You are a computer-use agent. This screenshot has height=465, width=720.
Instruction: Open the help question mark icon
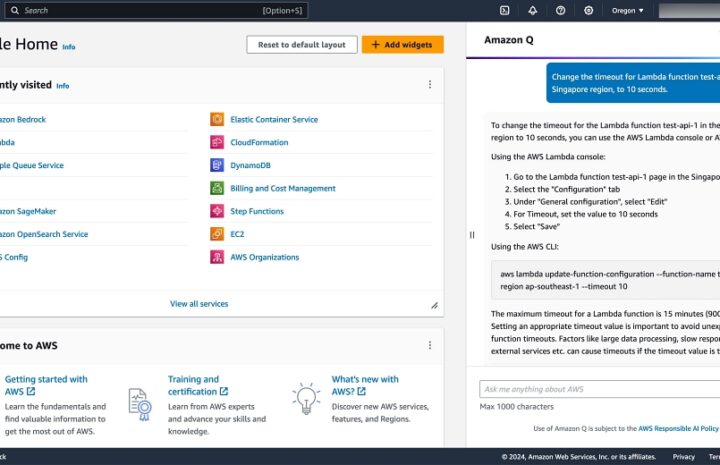561,11
